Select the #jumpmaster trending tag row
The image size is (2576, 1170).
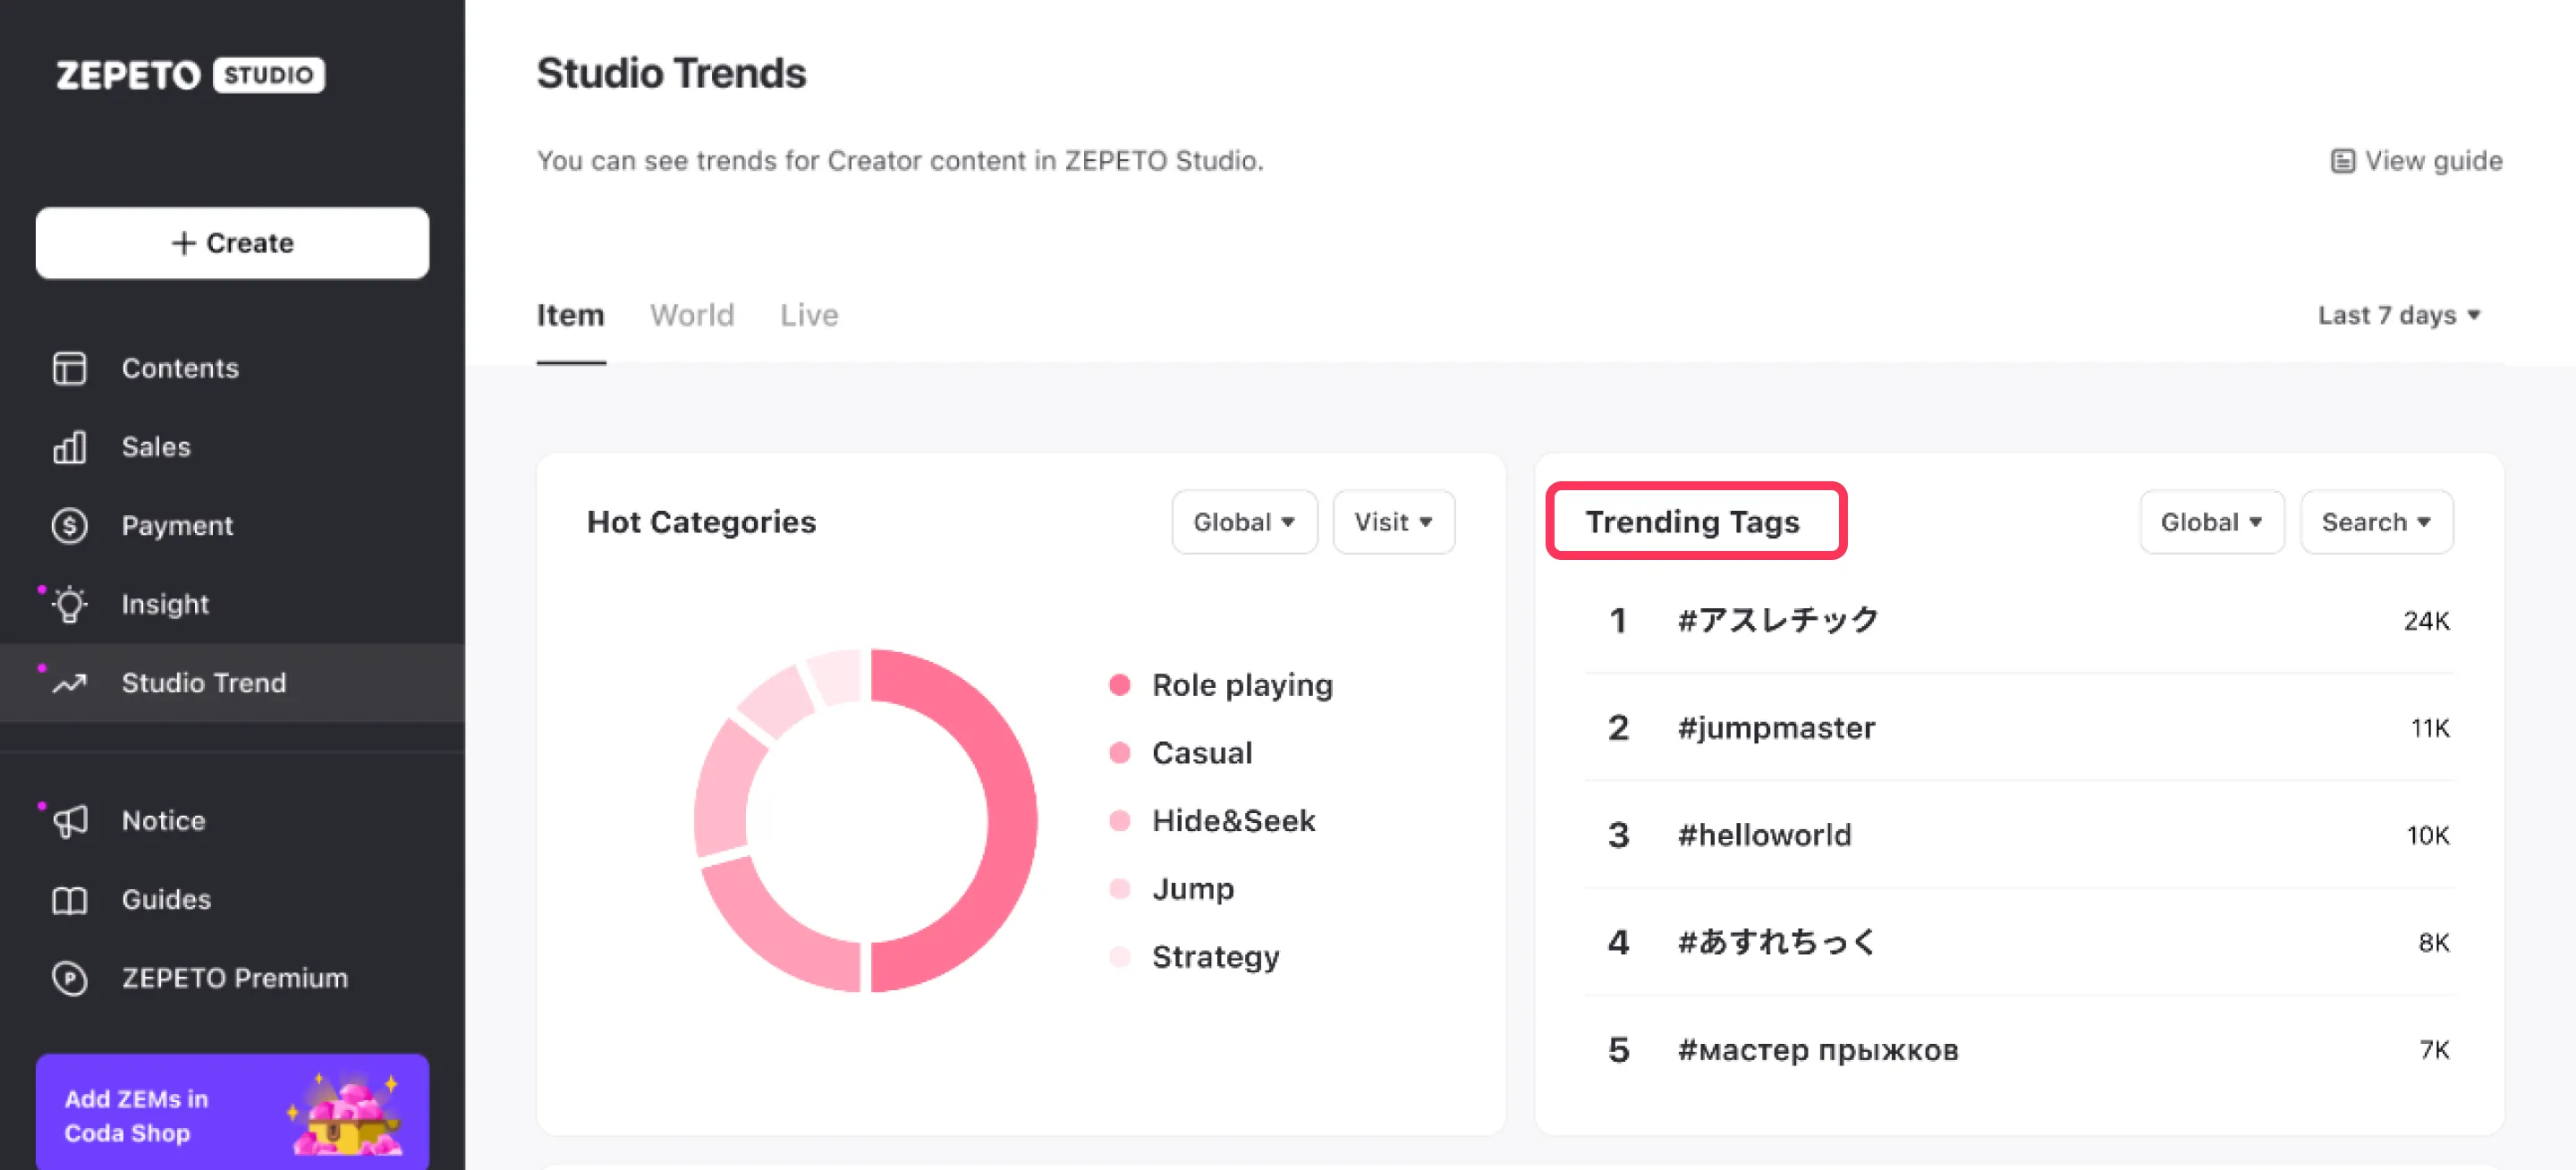(2019, 728)
